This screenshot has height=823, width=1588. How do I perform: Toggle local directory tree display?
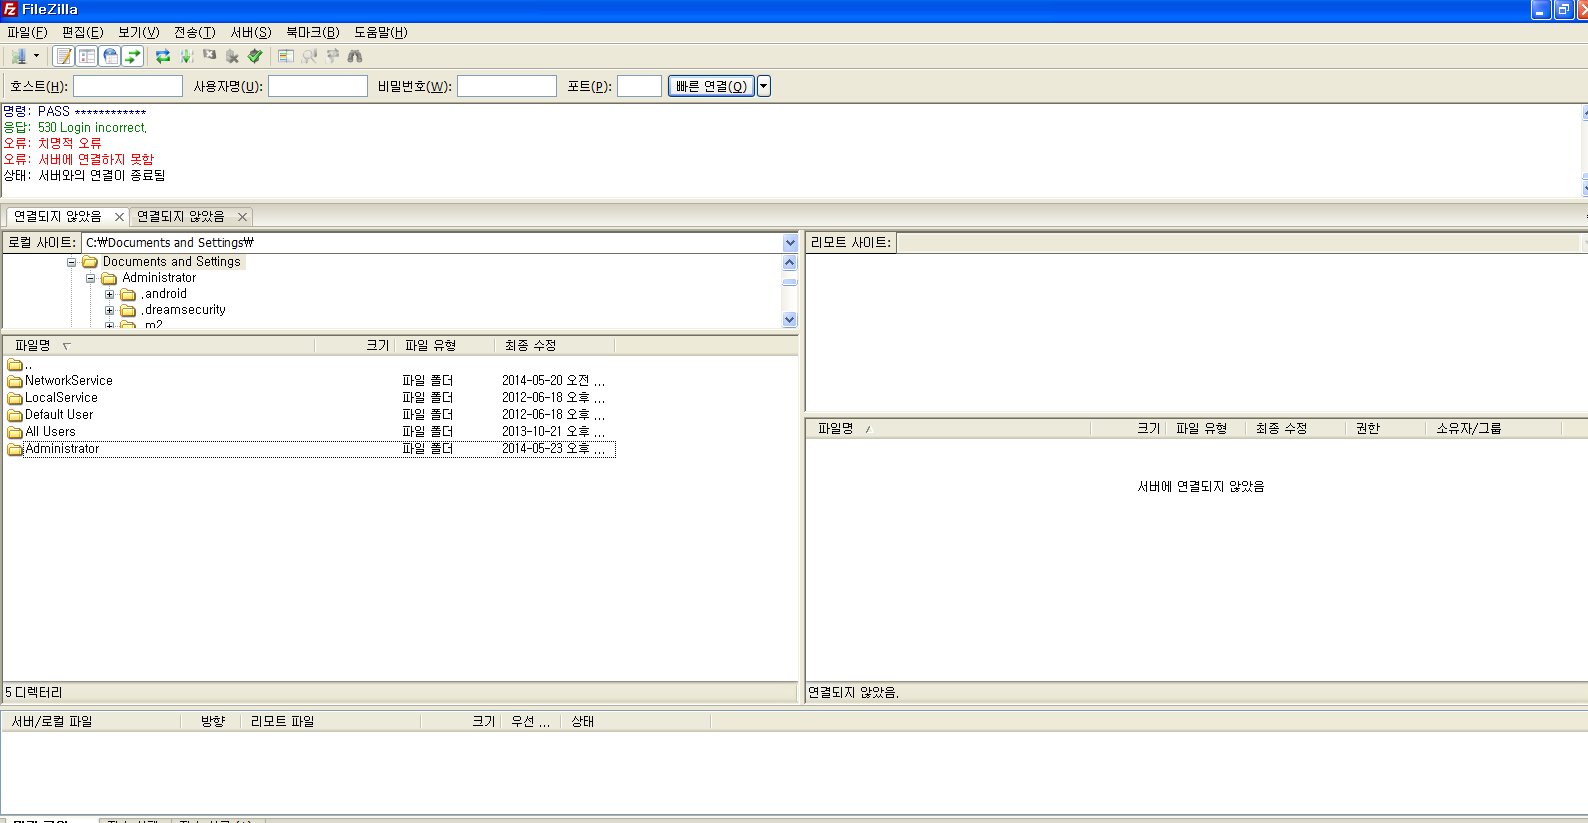[87, 56]
